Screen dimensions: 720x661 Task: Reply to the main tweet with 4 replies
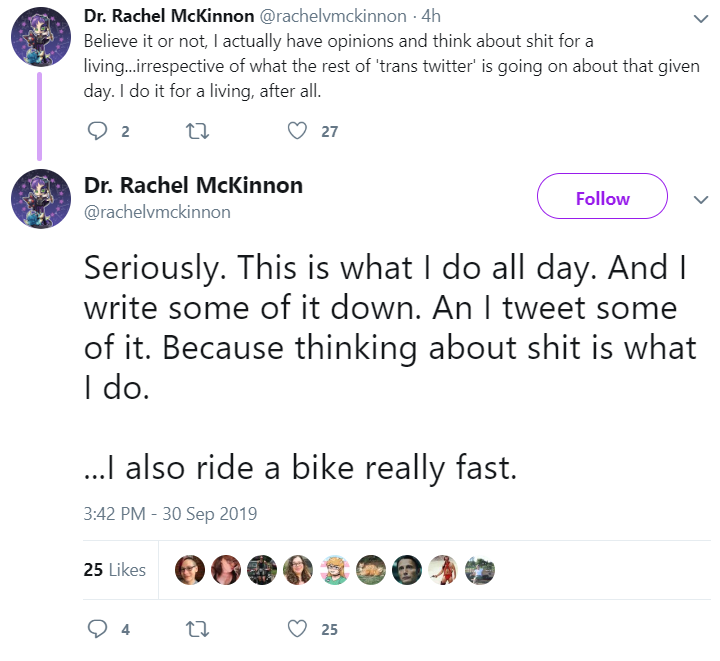point(97,629)
